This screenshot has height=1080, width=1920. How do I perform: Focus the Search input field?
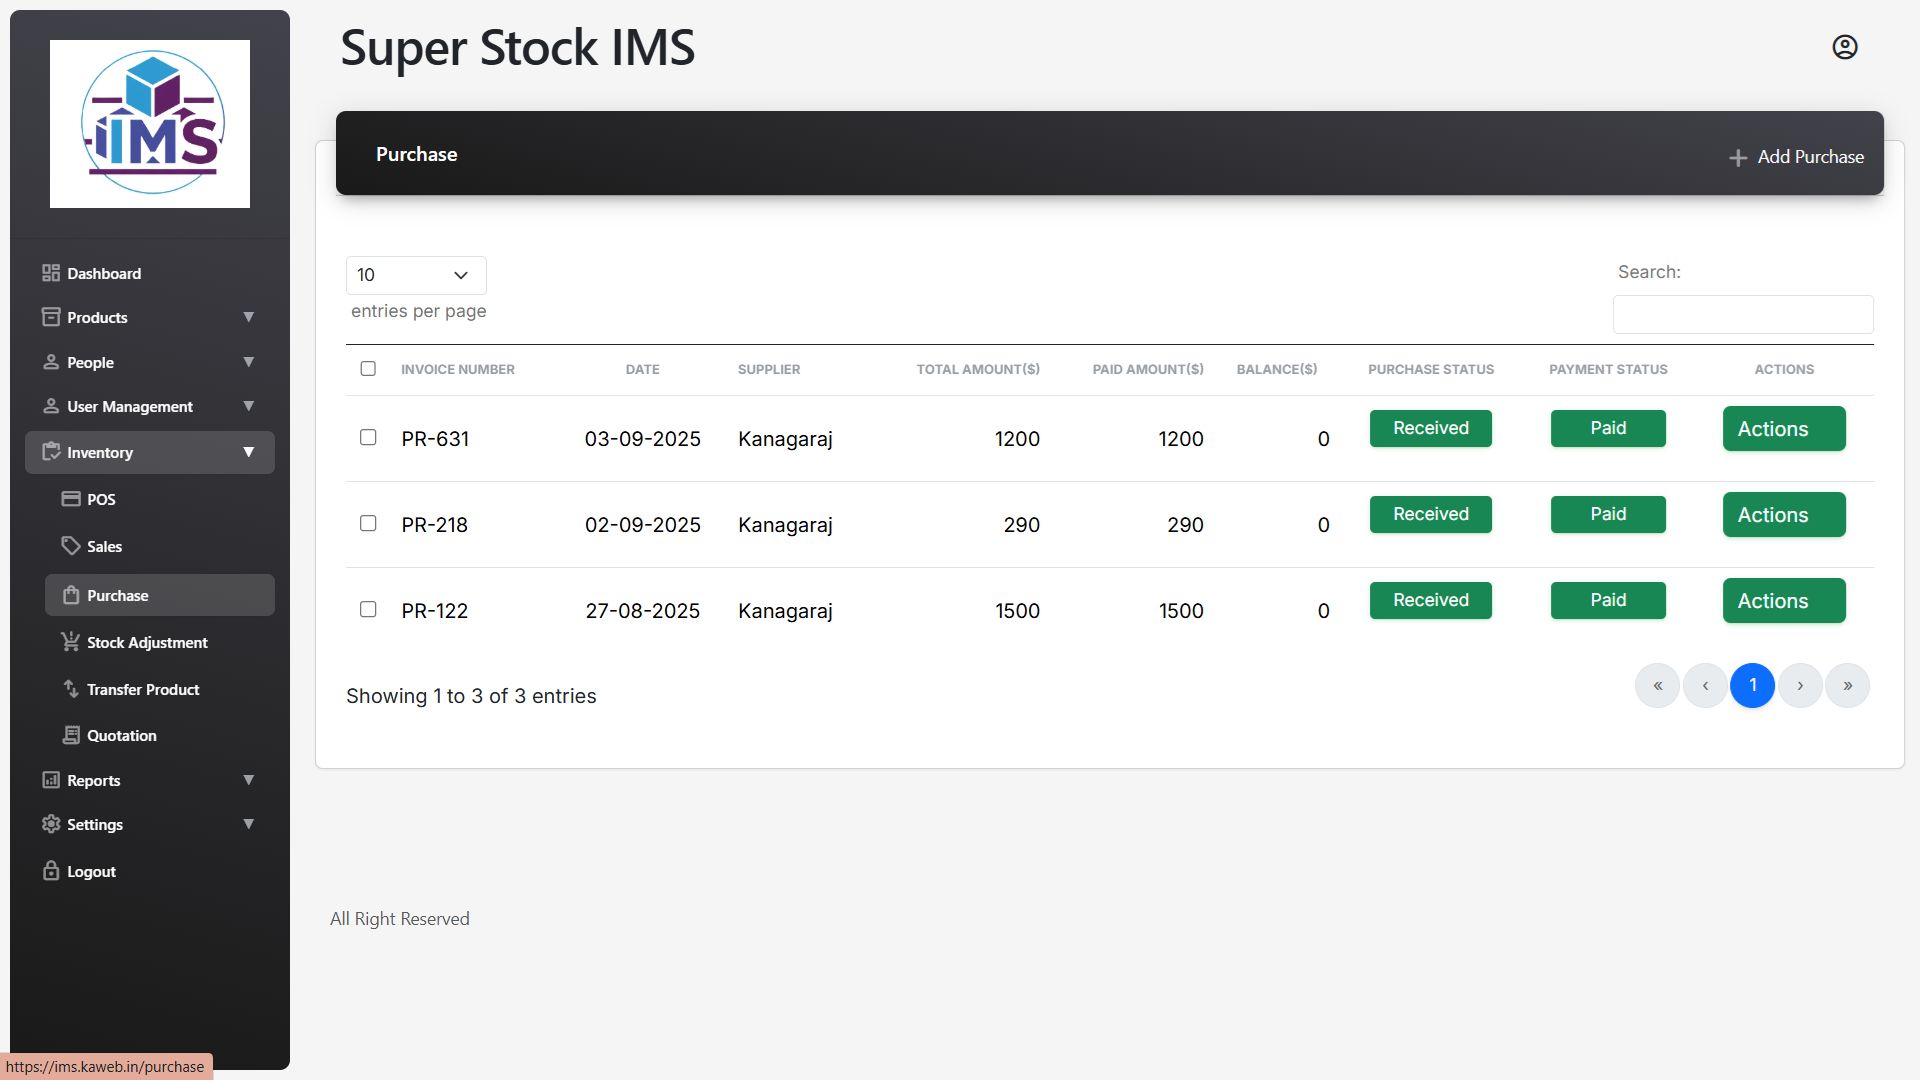(1742, 314)
